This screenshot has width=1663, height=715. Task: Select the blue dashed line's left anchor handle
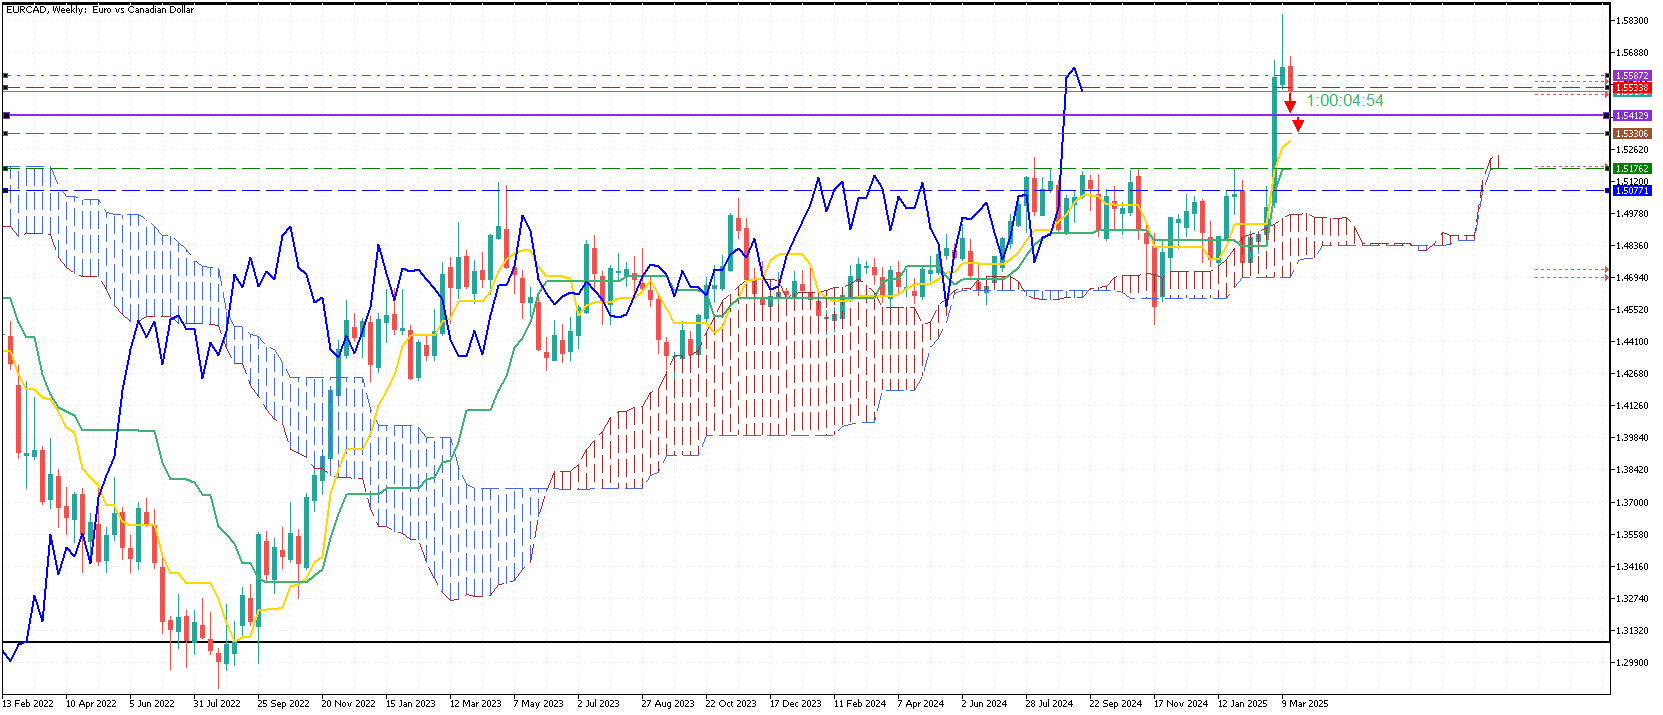click(6, 190)
